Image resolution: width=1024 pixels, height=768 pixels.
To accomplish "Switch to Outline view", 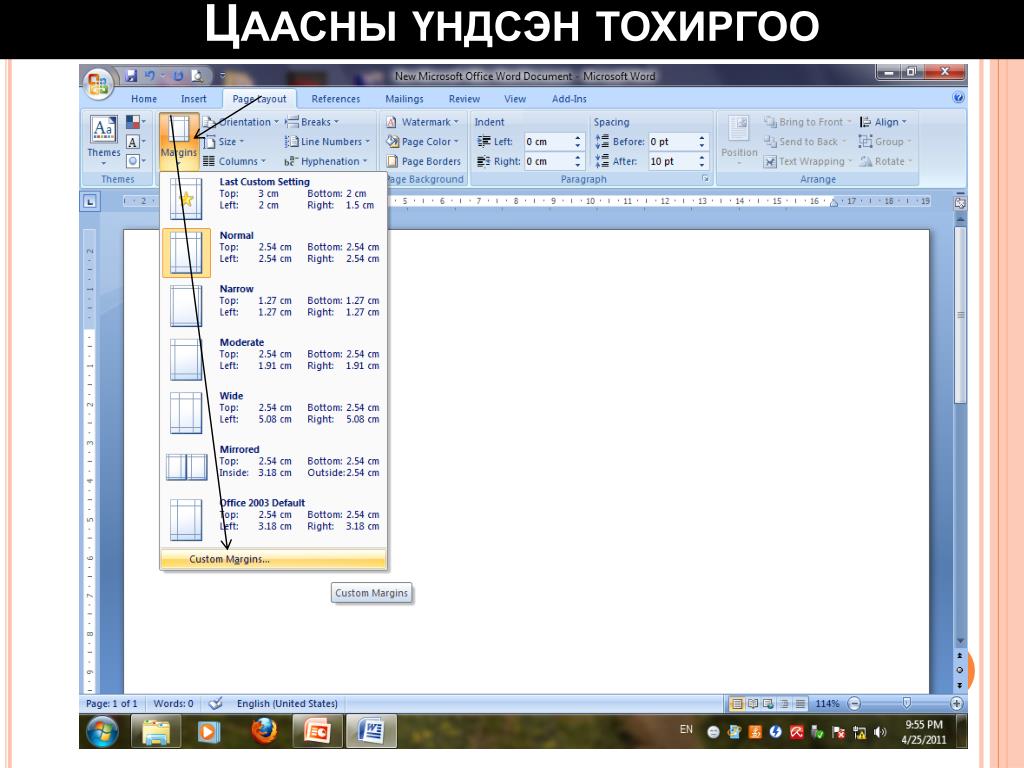I will (784, 703).
